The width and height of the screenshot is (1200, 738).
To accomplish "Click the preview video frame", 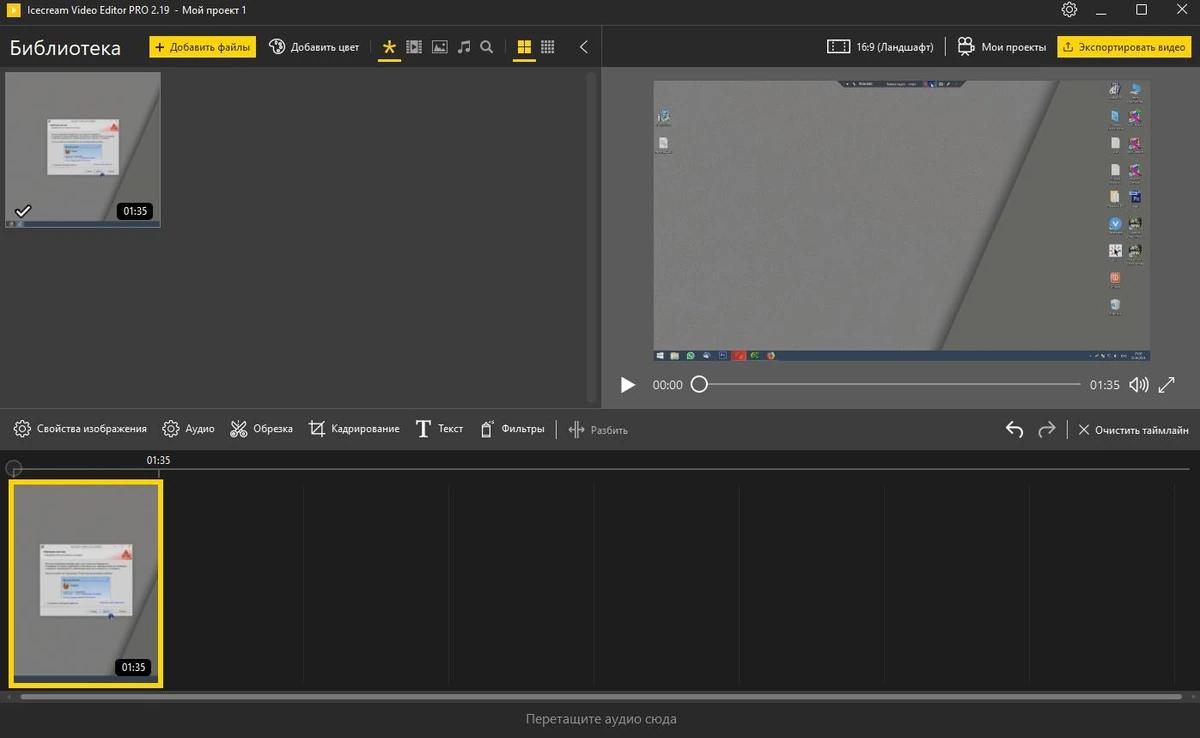I will point(901,221).
